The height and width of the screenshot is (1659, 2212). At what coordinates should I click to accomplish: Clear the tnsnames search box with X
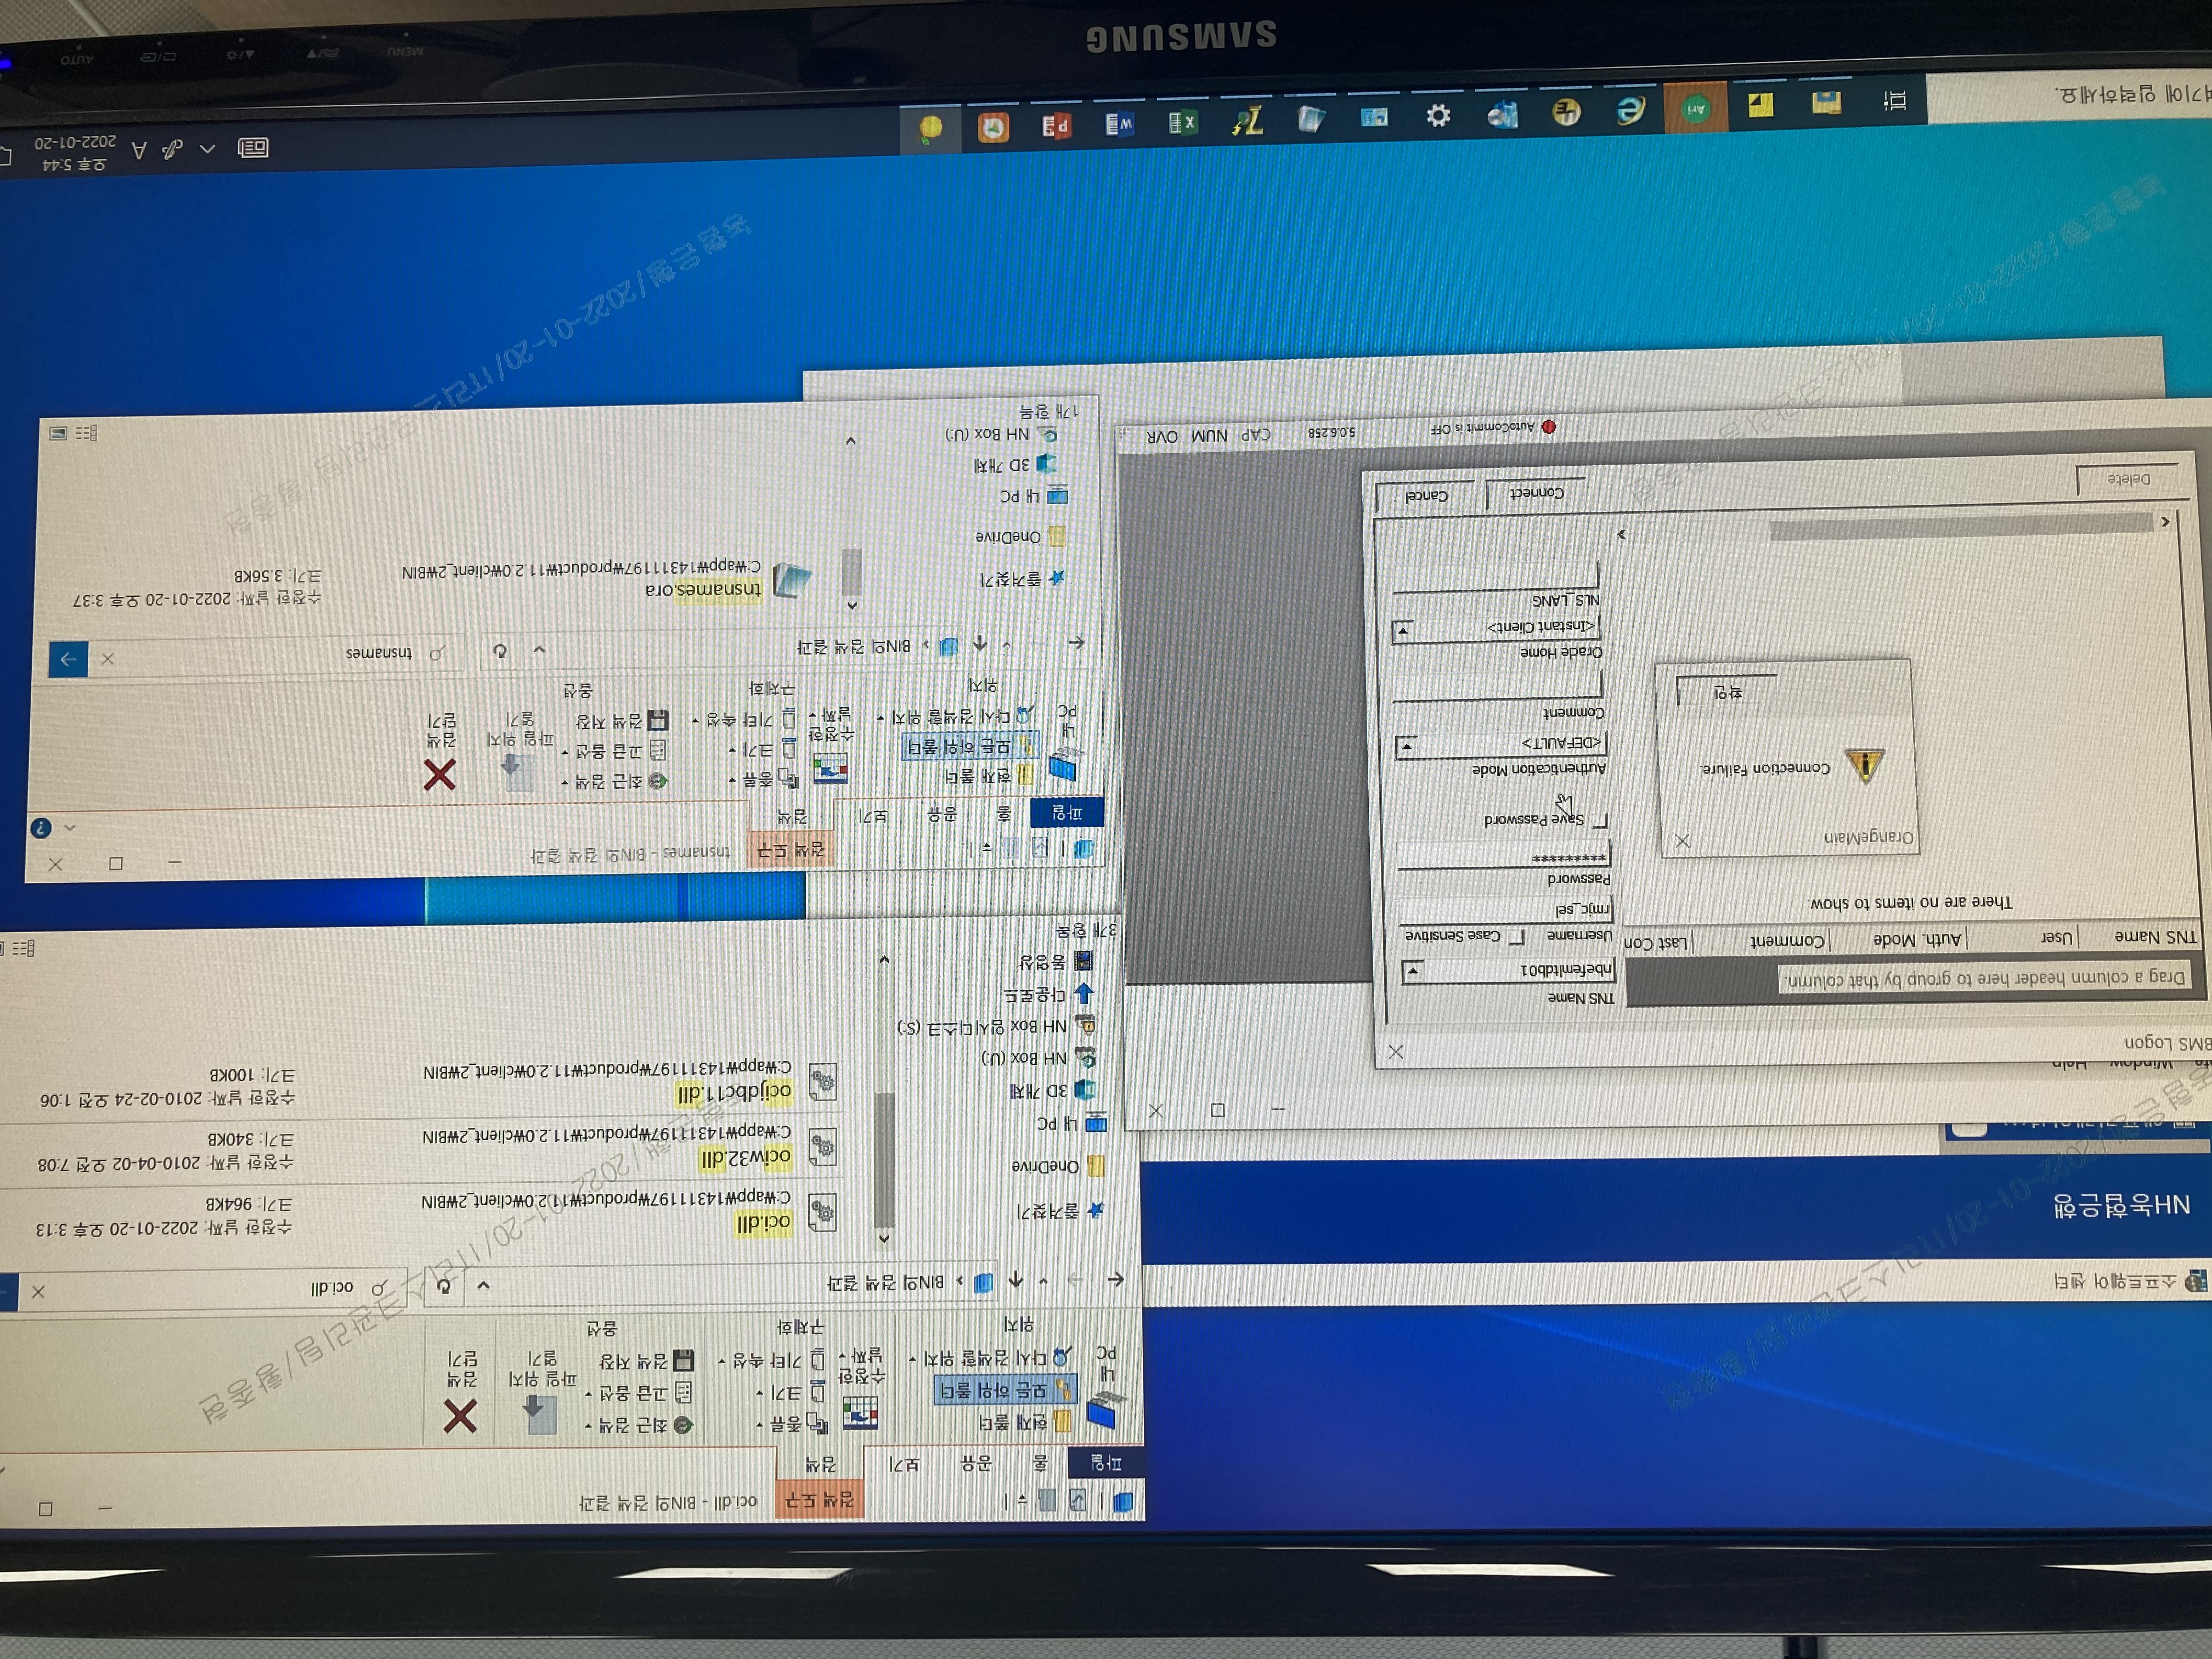coord(108,659)
